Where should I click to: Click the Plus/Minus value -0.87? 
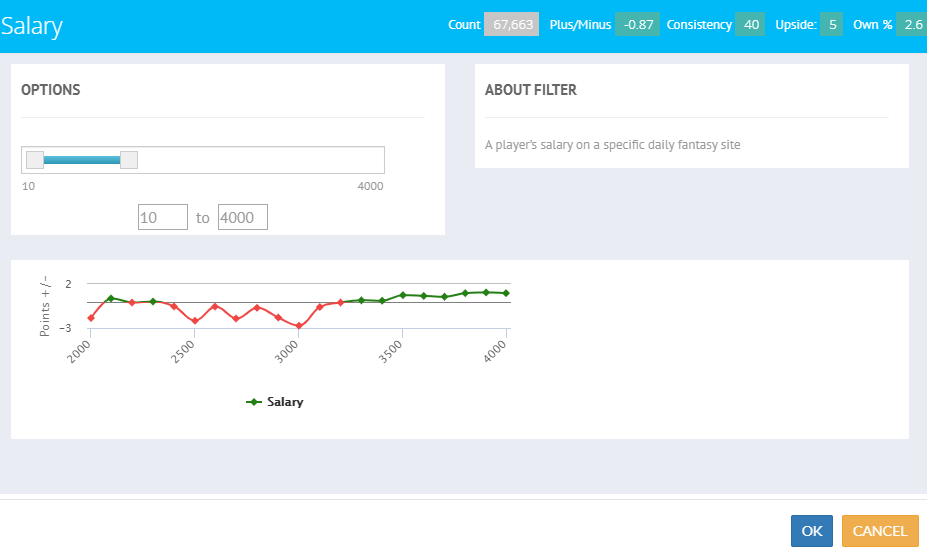tap(637, 24)
